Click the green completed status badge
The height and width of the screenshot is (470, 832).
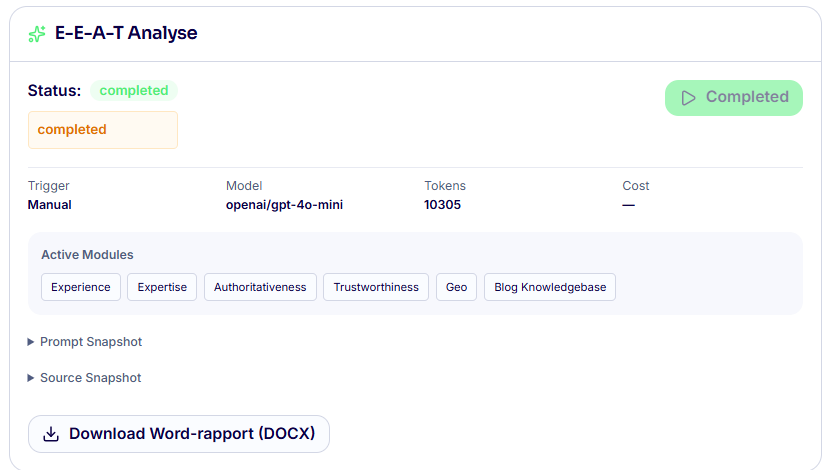point(134,91)
